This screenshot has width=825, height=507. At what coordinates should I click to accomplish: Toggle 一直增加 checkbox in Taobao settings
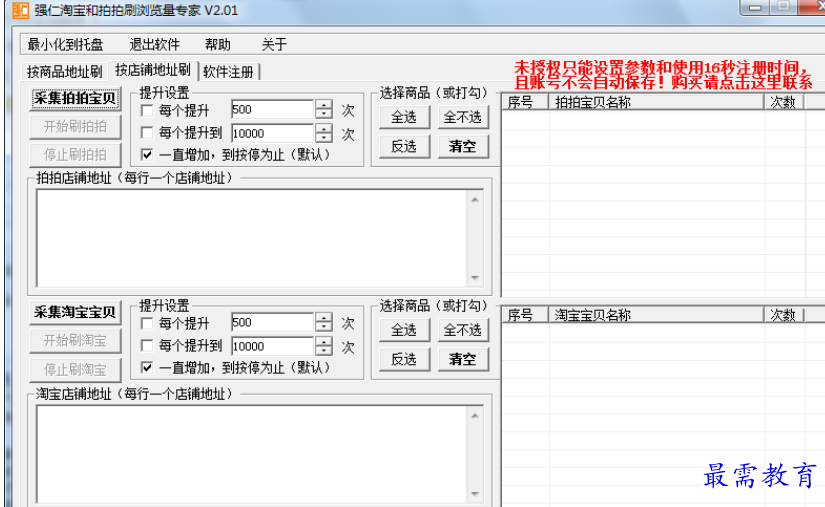(147, 368)
